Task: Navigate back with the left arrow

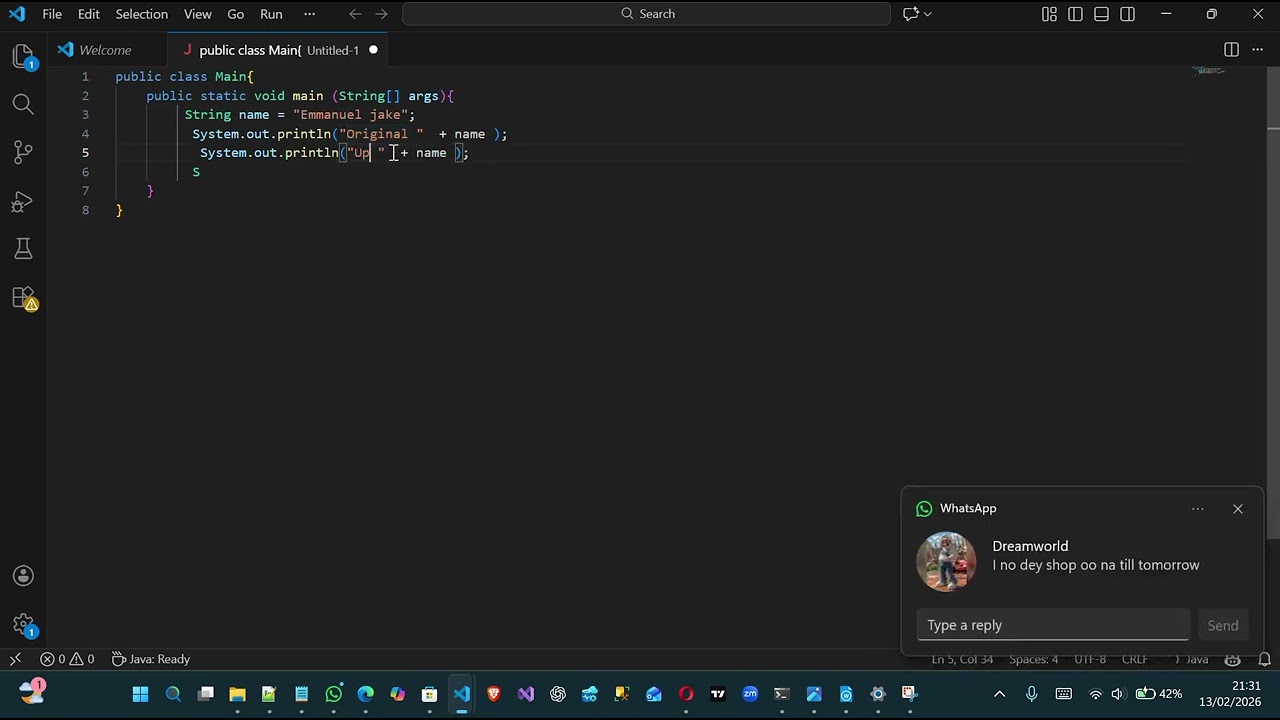Action: (355, 14)
